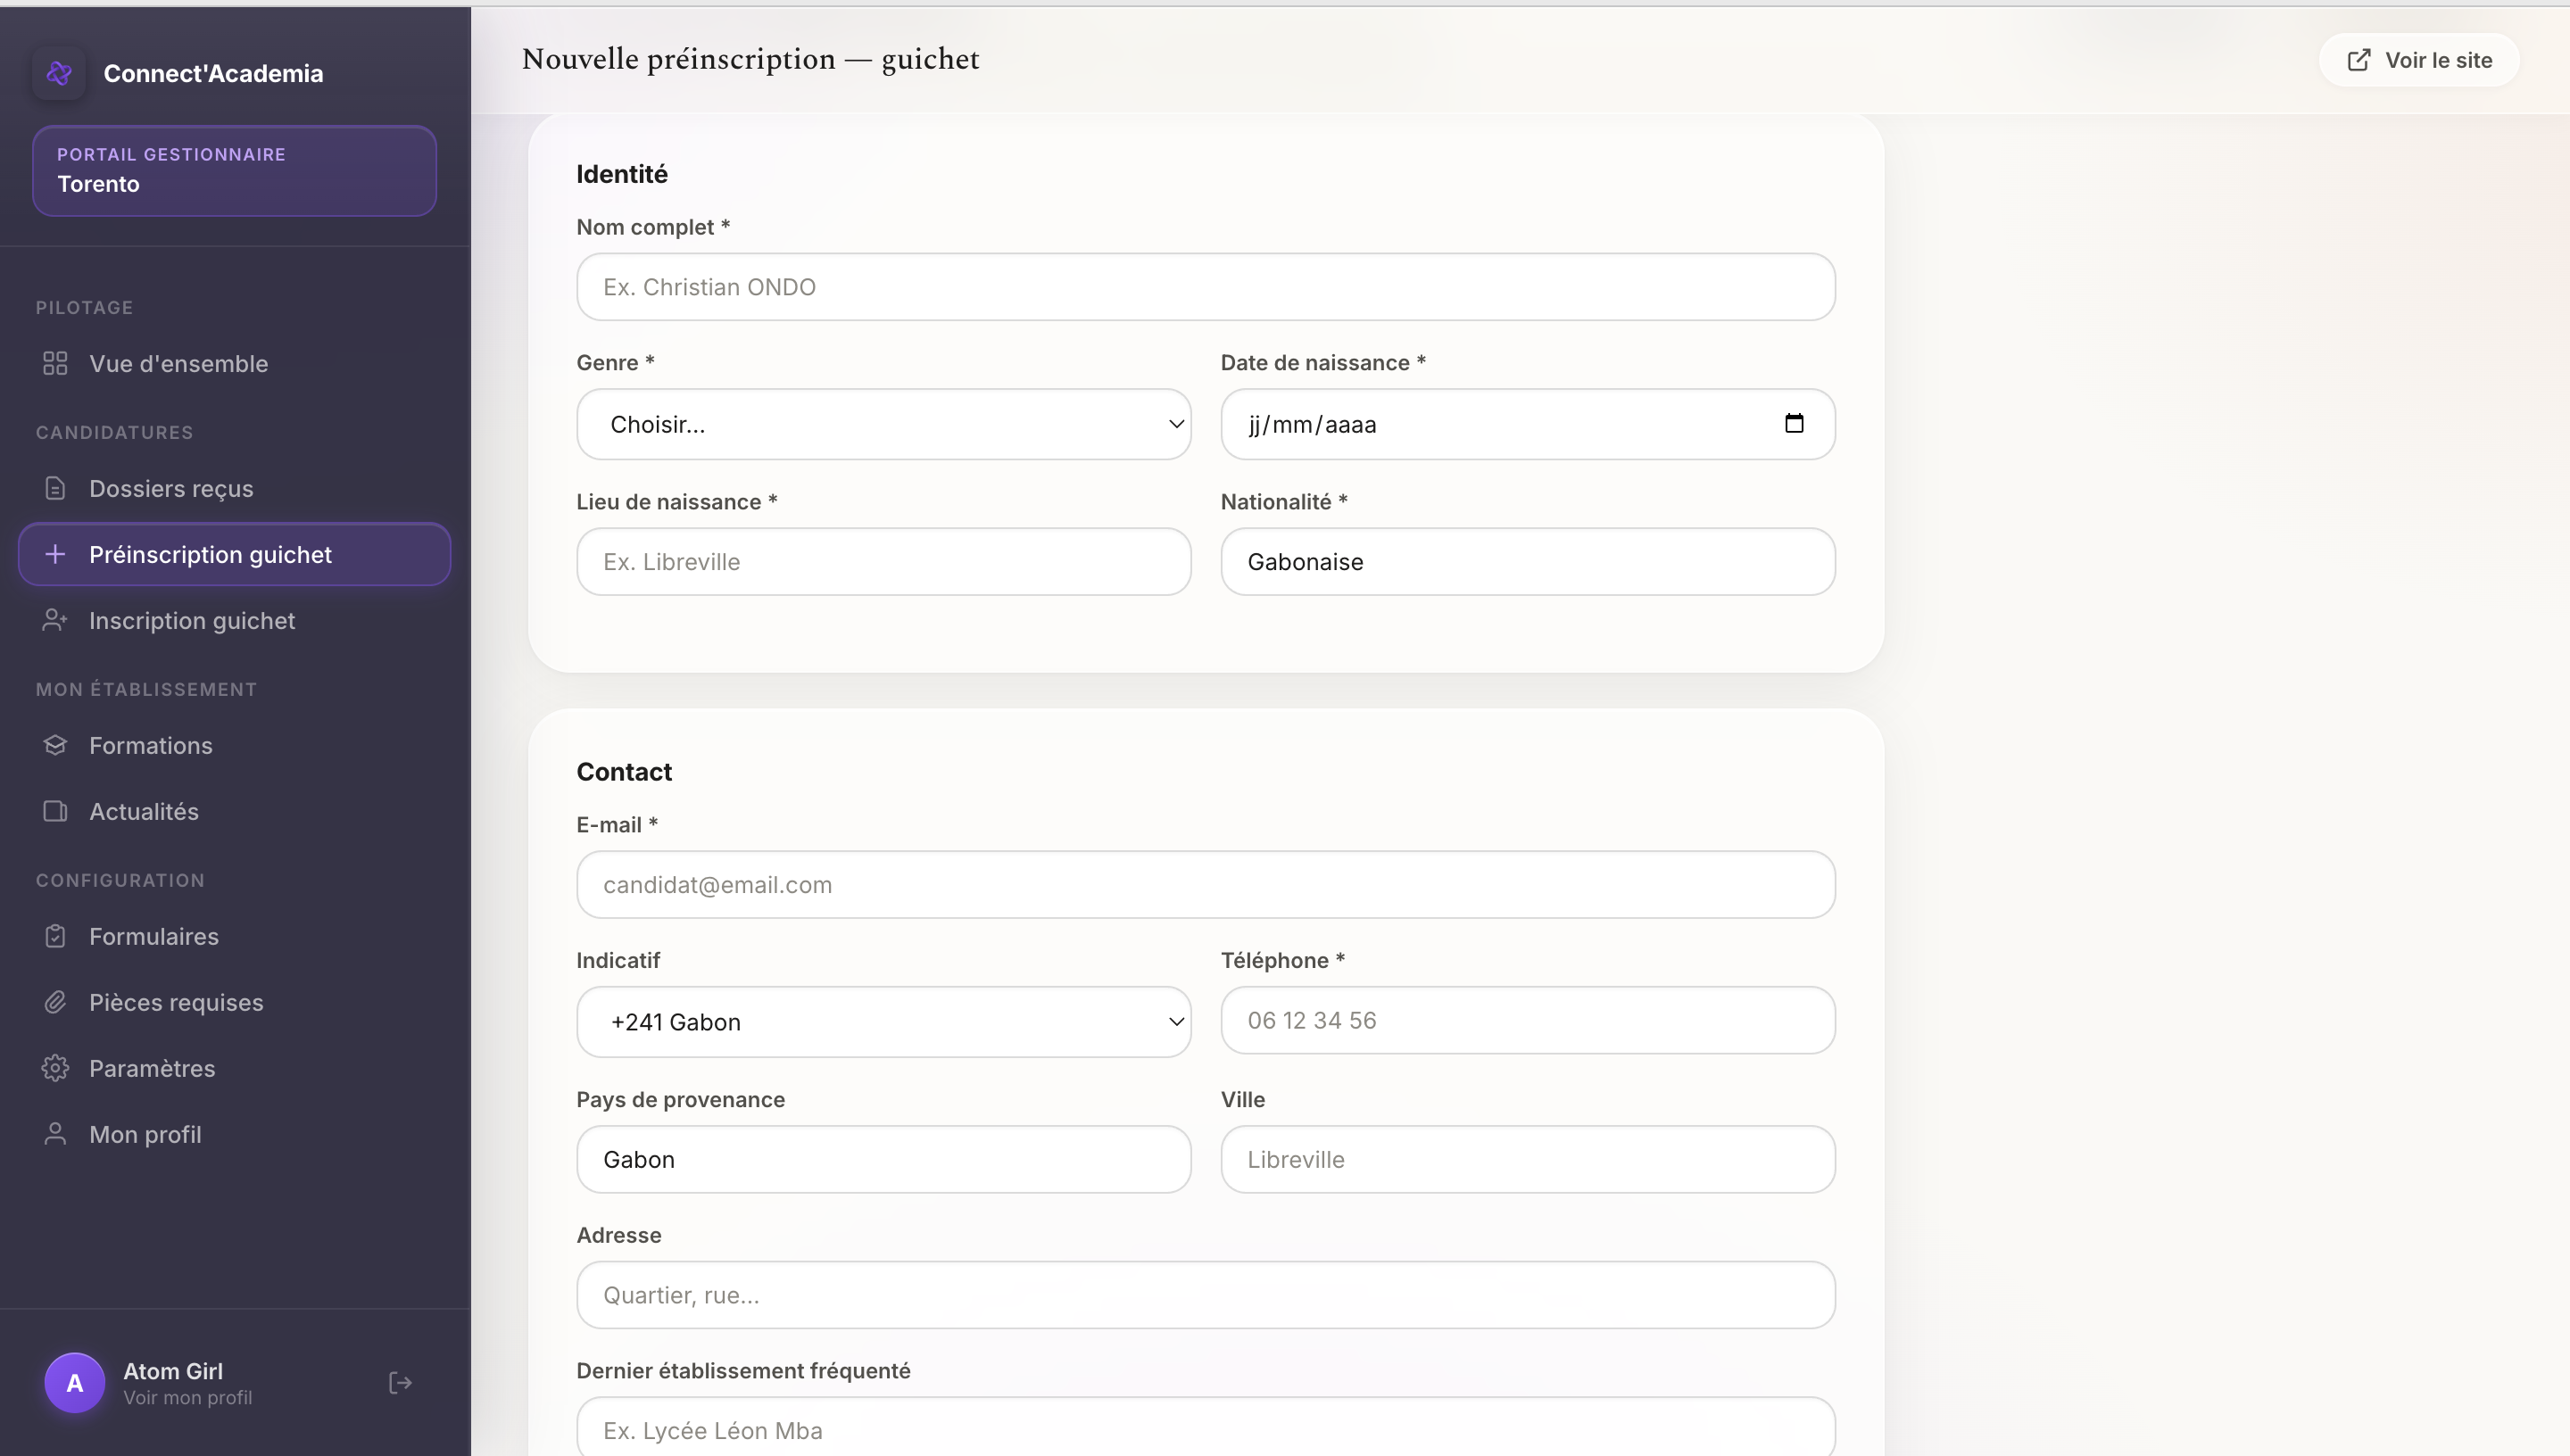Image resolution: width=2570 pixels, height=1456 pixels.
Task: Click the Atom Girl avatar circle
Action: pyautogui.click(x=75, y=1383)
